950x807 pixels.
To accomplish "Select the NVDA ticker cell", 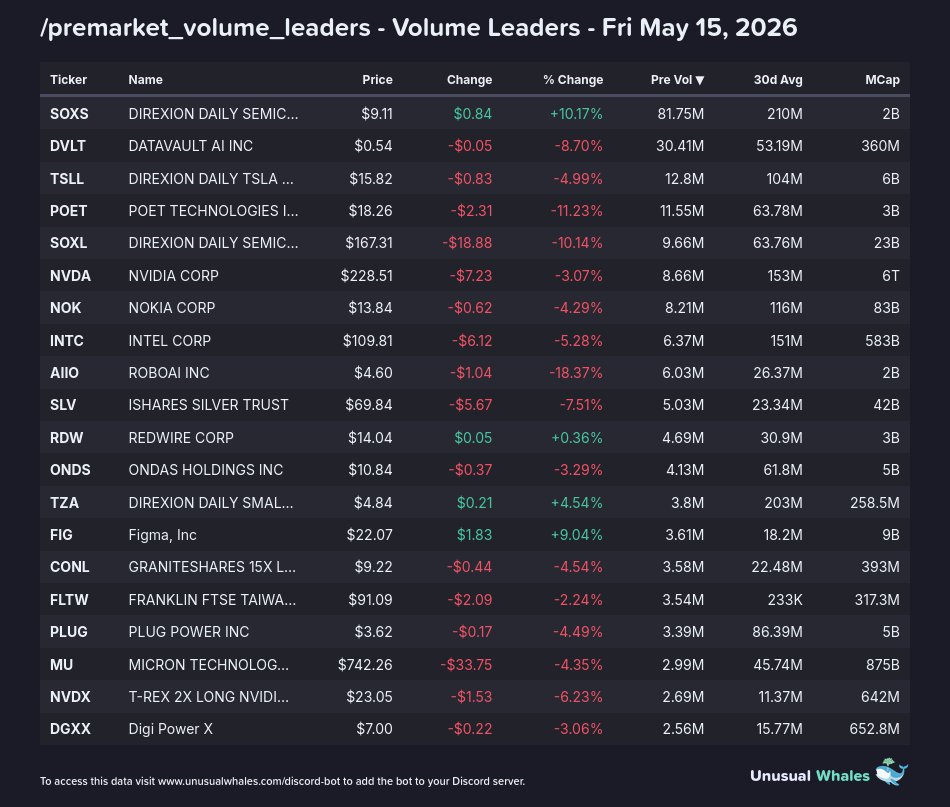I will [70, 276].
